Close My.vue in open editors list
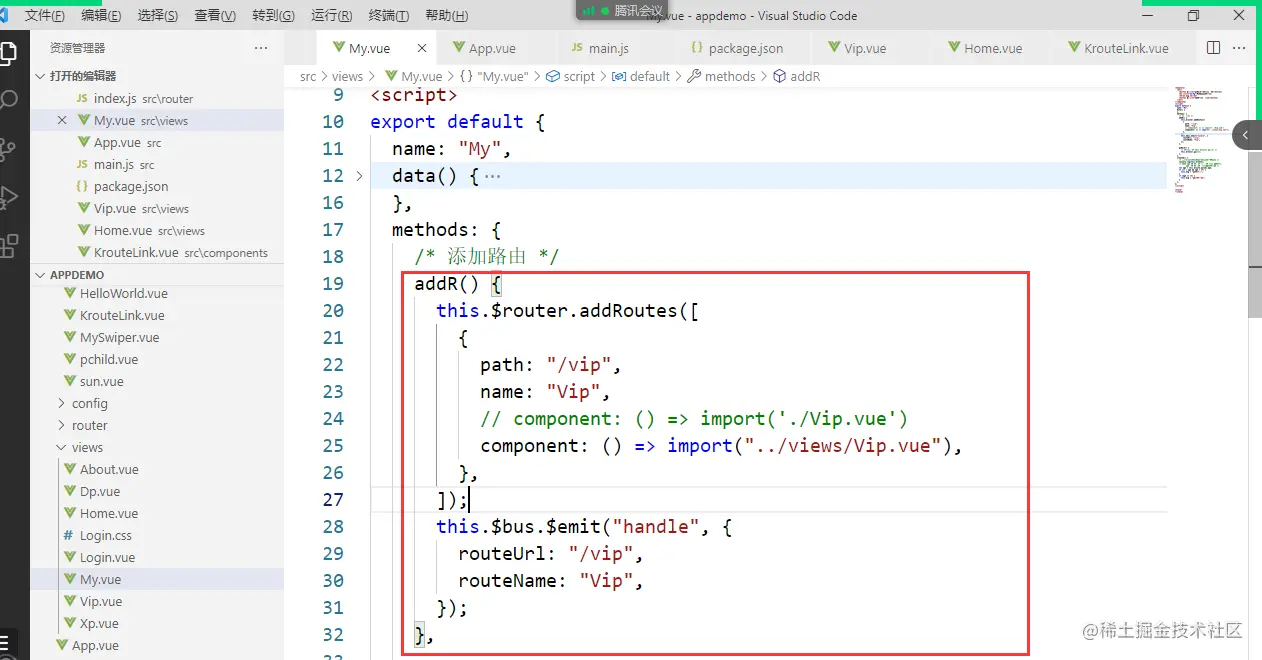 pos(62,120)
